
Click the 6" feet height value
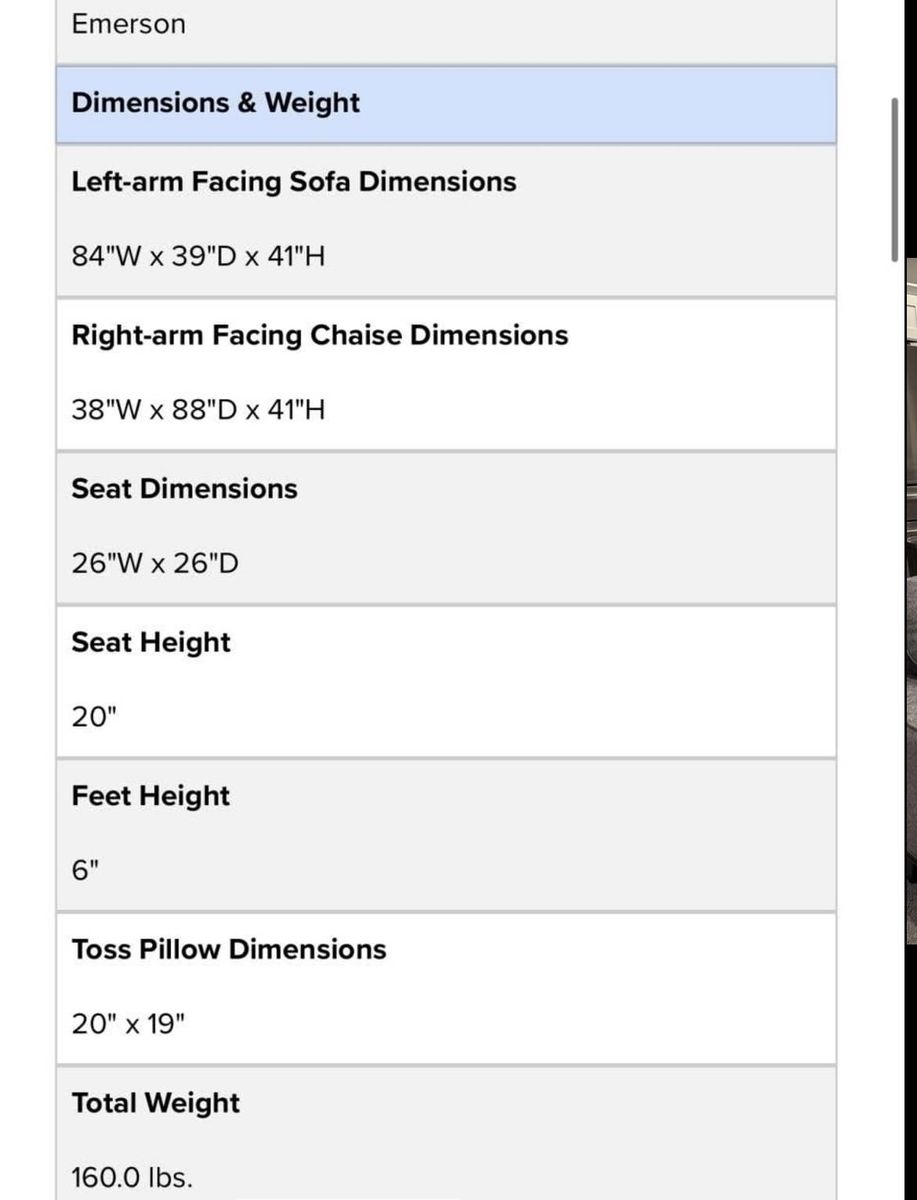coord(86,870)
